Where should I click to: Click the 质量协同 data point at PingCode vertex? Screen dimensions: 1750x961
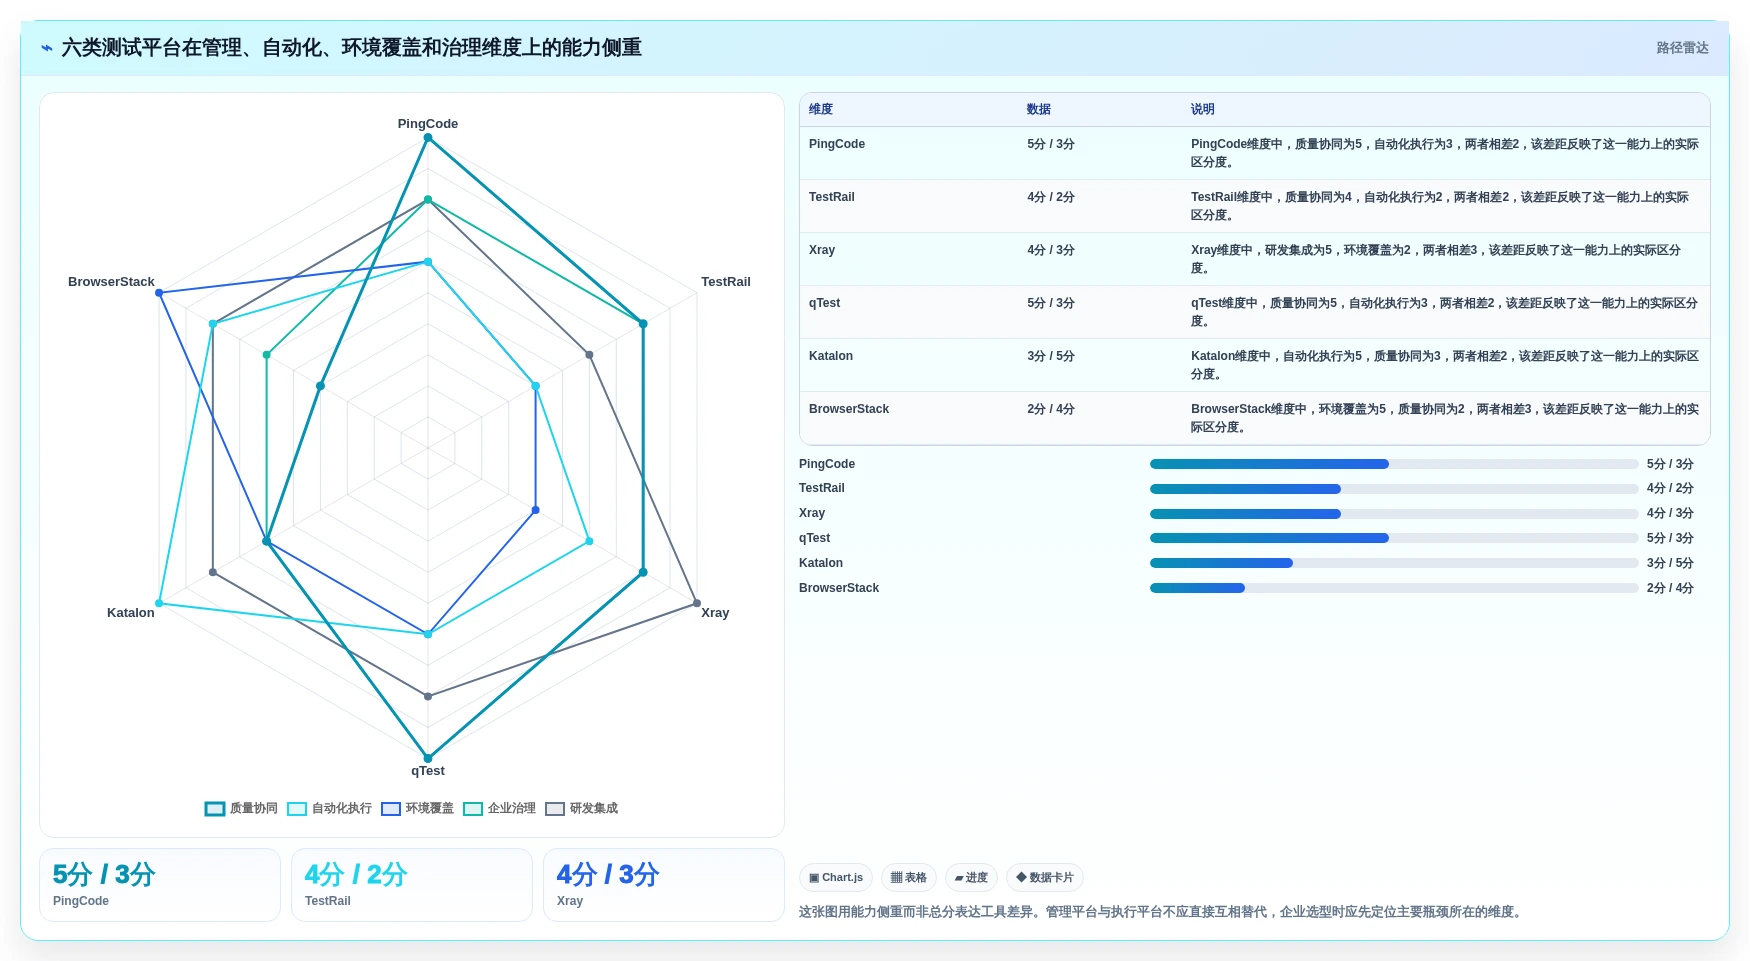[x=428, y=138]
